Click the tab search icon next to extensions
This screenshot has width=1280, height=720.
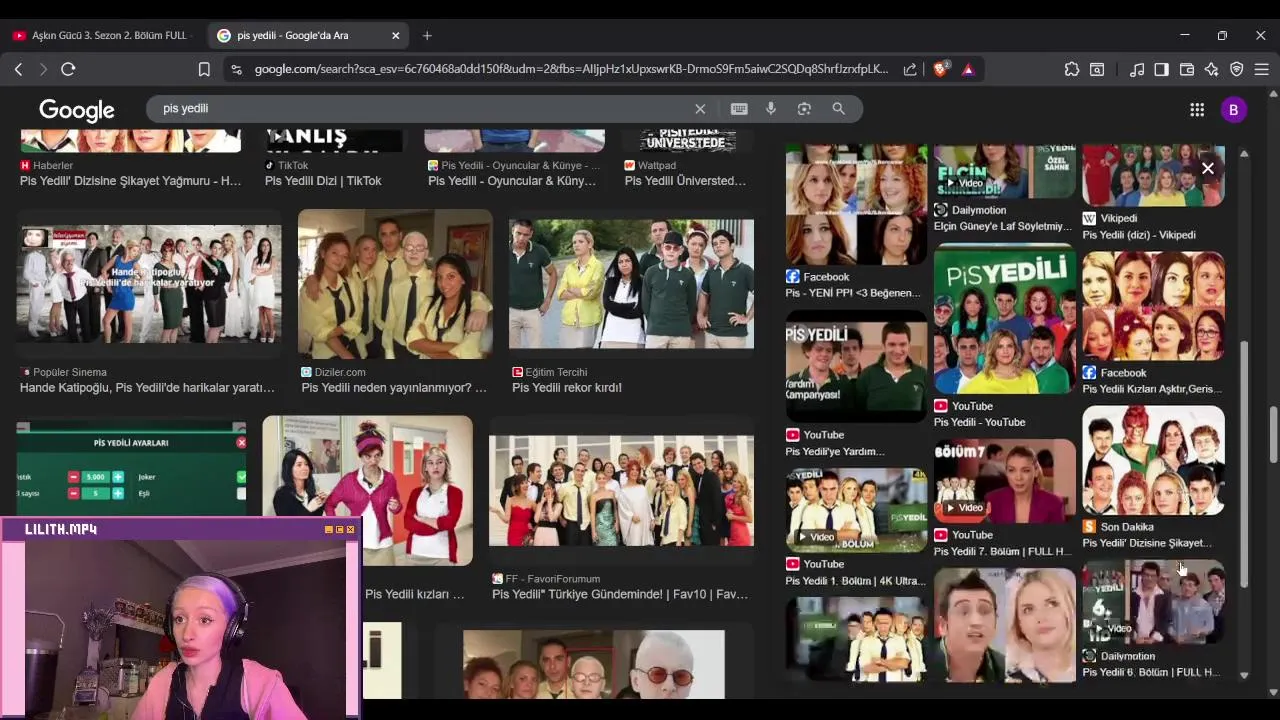1097,69
